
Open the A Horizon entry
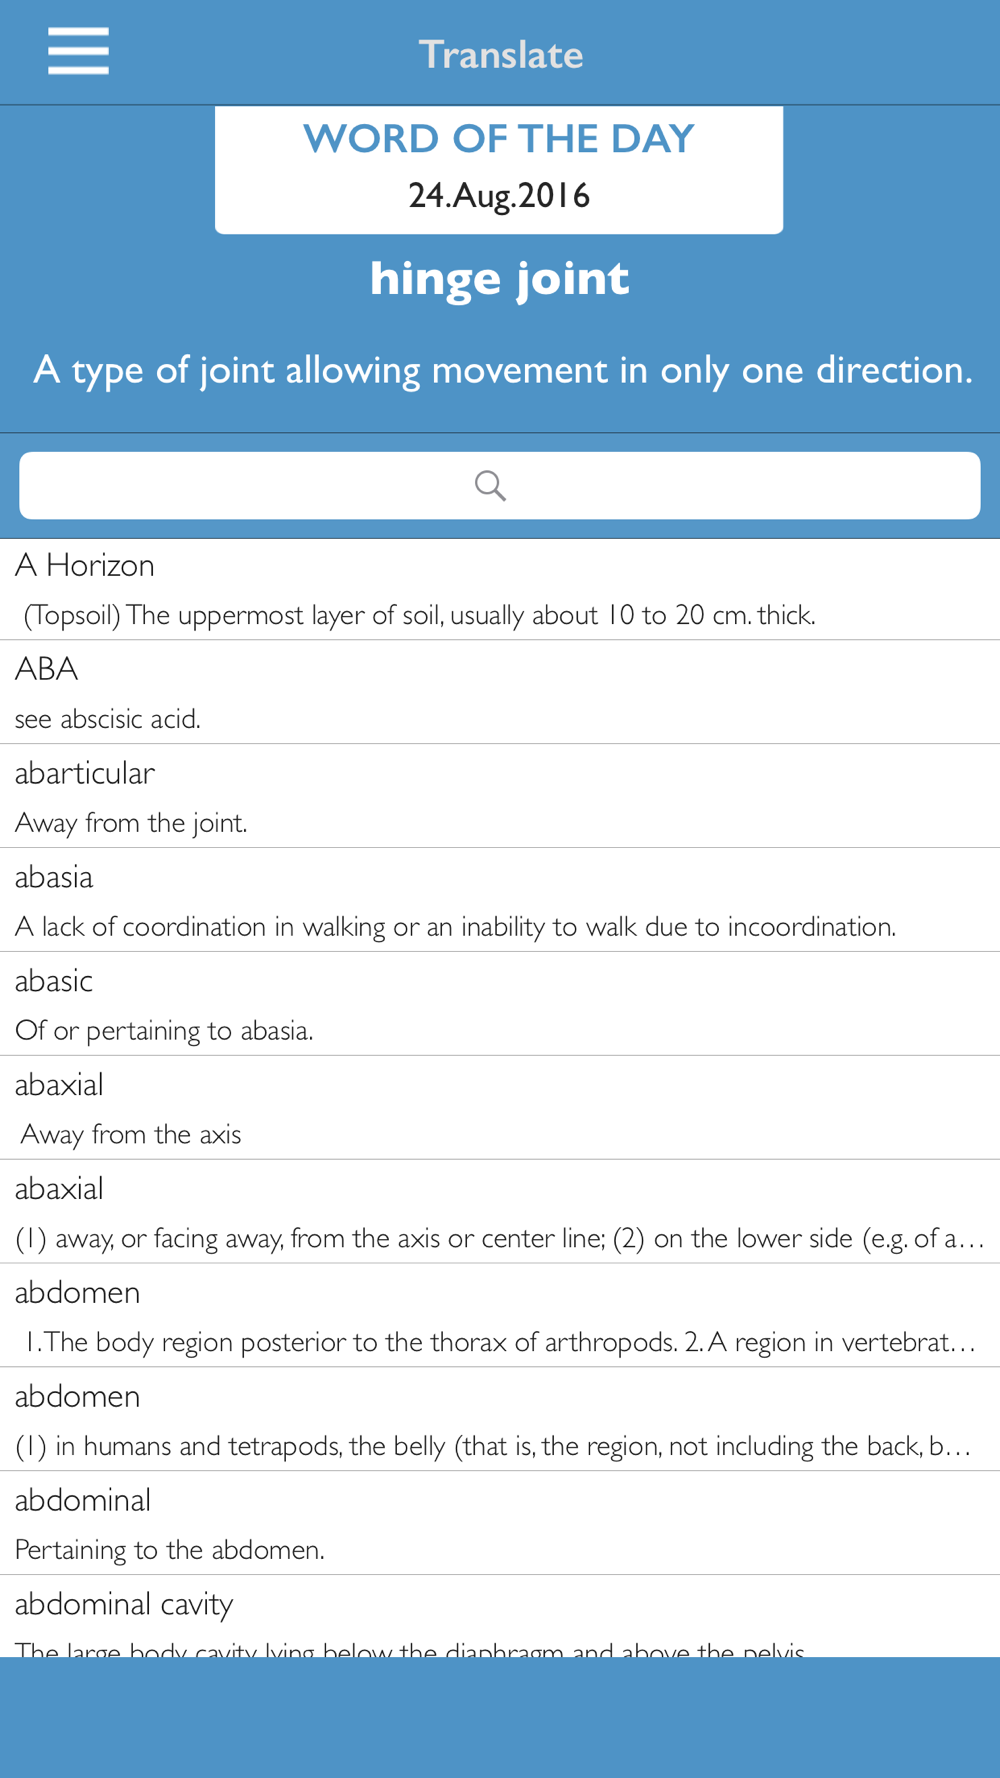500,589
